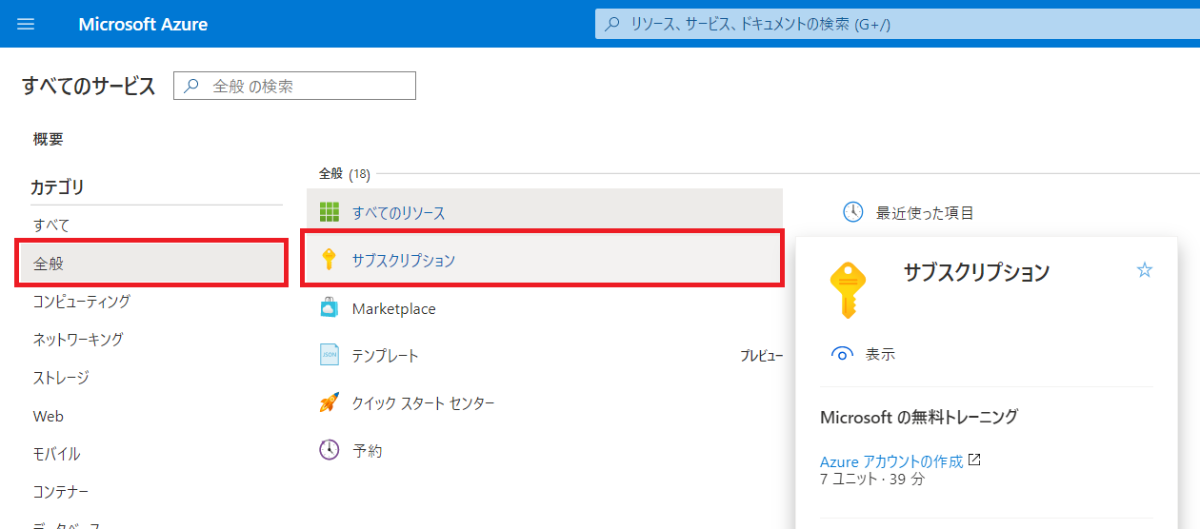
Task: Click the クイック スタート センター rocket icon
Action: point(329,402)
